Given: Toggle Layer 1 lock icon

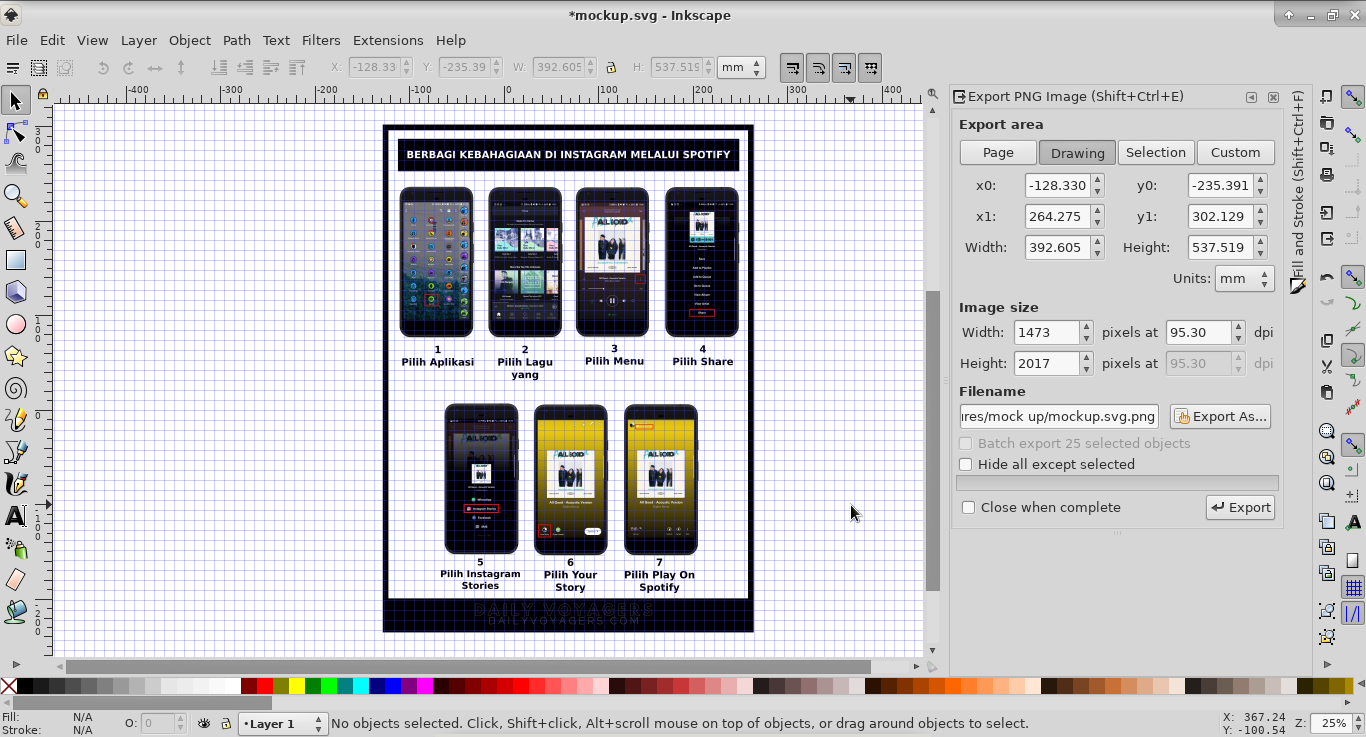Looking at the screenshot, I should [x=226, y=723].
